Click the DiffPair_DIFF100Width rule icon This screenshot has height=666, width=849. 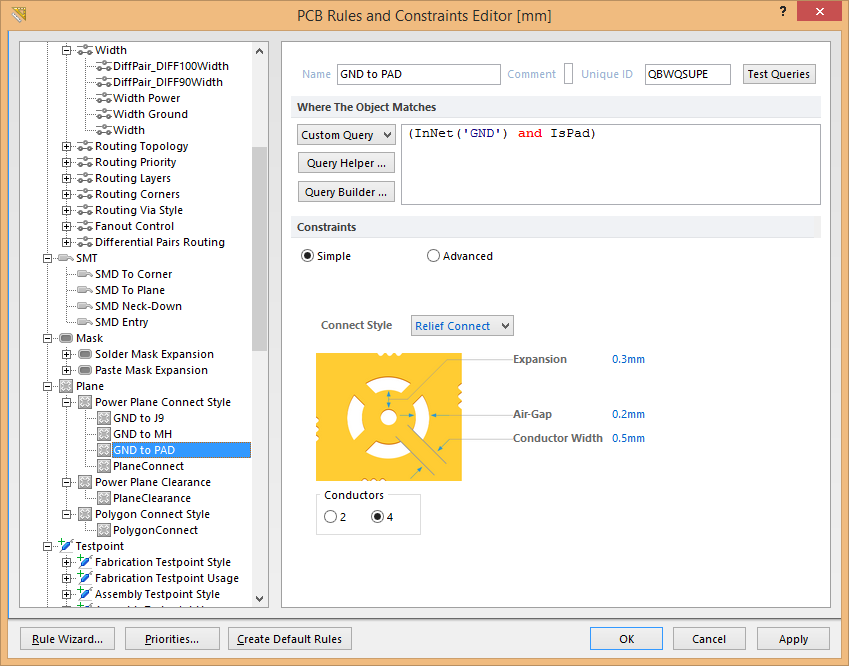point(103,66)
